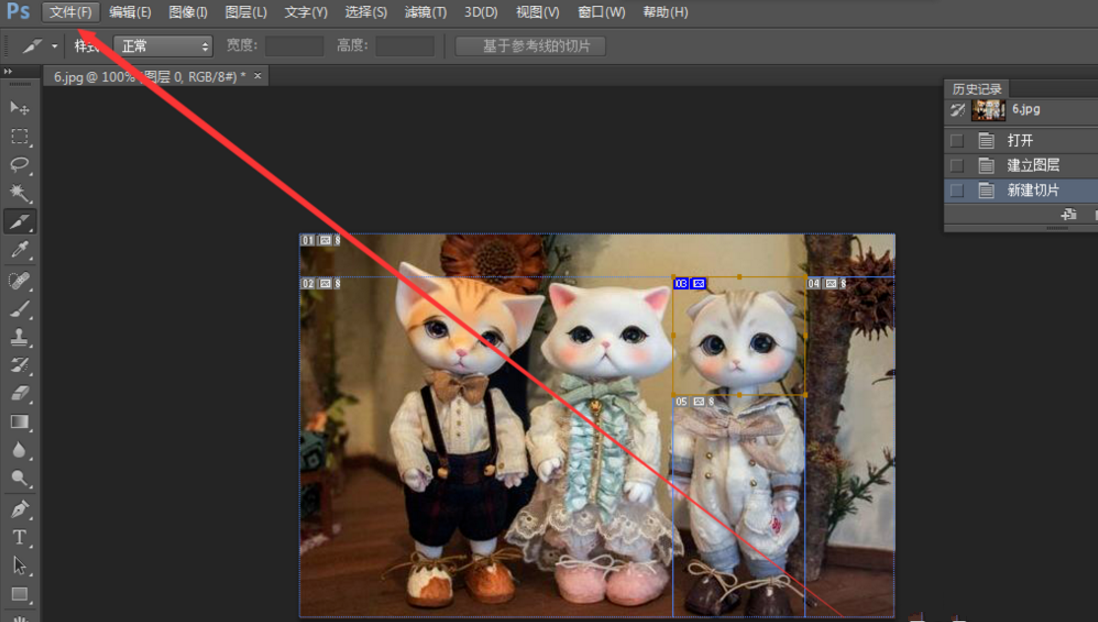Screen dimensions: 1098x622
Task: Select the Lasso tool
Action: pyautogui.click(x=19, y=165)
